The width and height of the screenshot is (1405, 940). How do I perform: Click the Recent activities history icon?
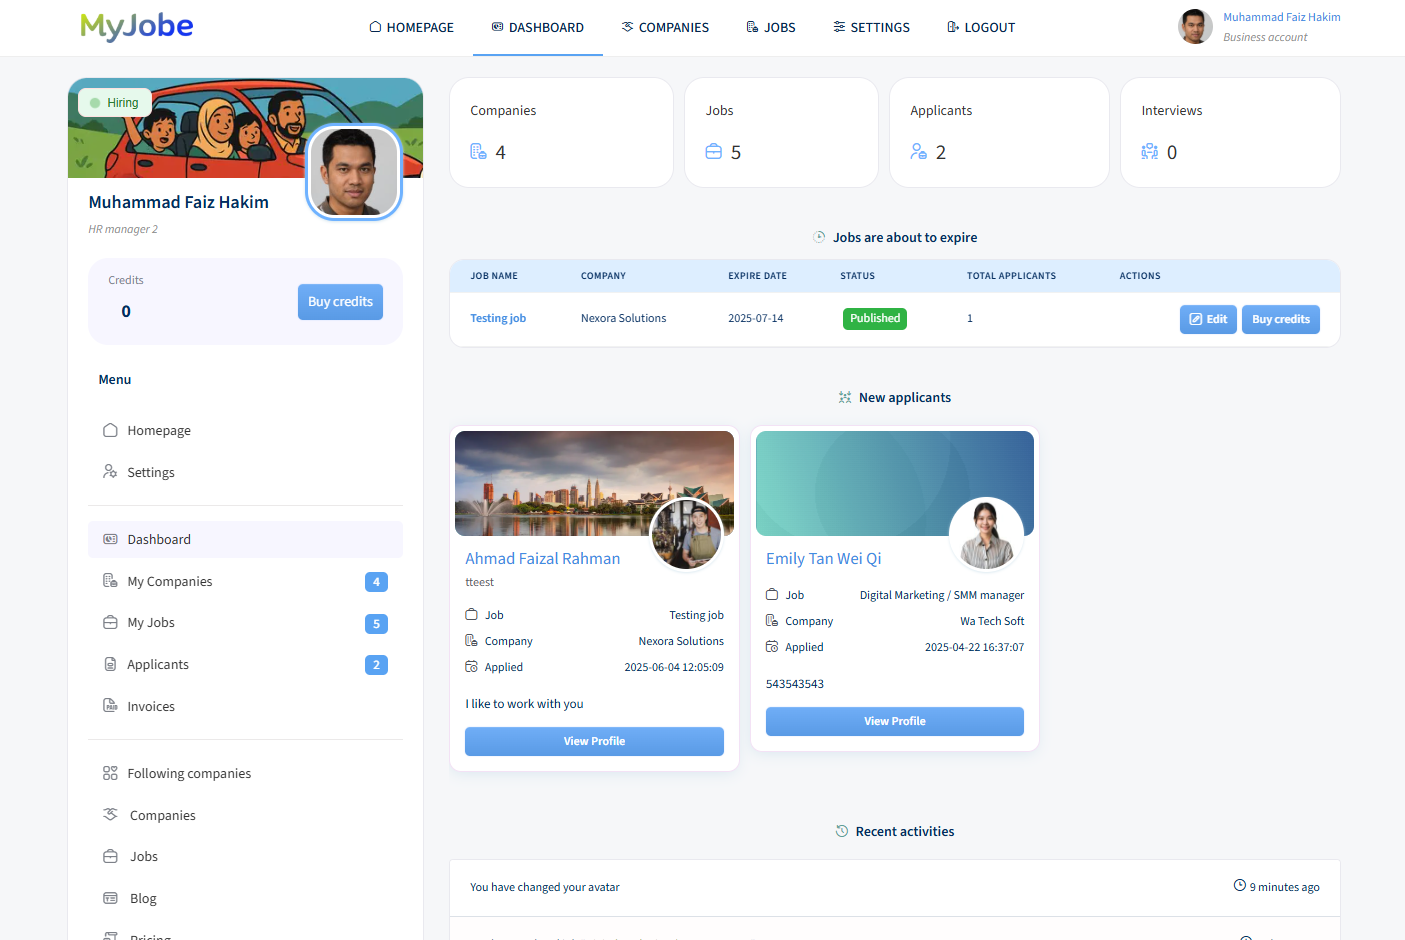pos(842,831)
